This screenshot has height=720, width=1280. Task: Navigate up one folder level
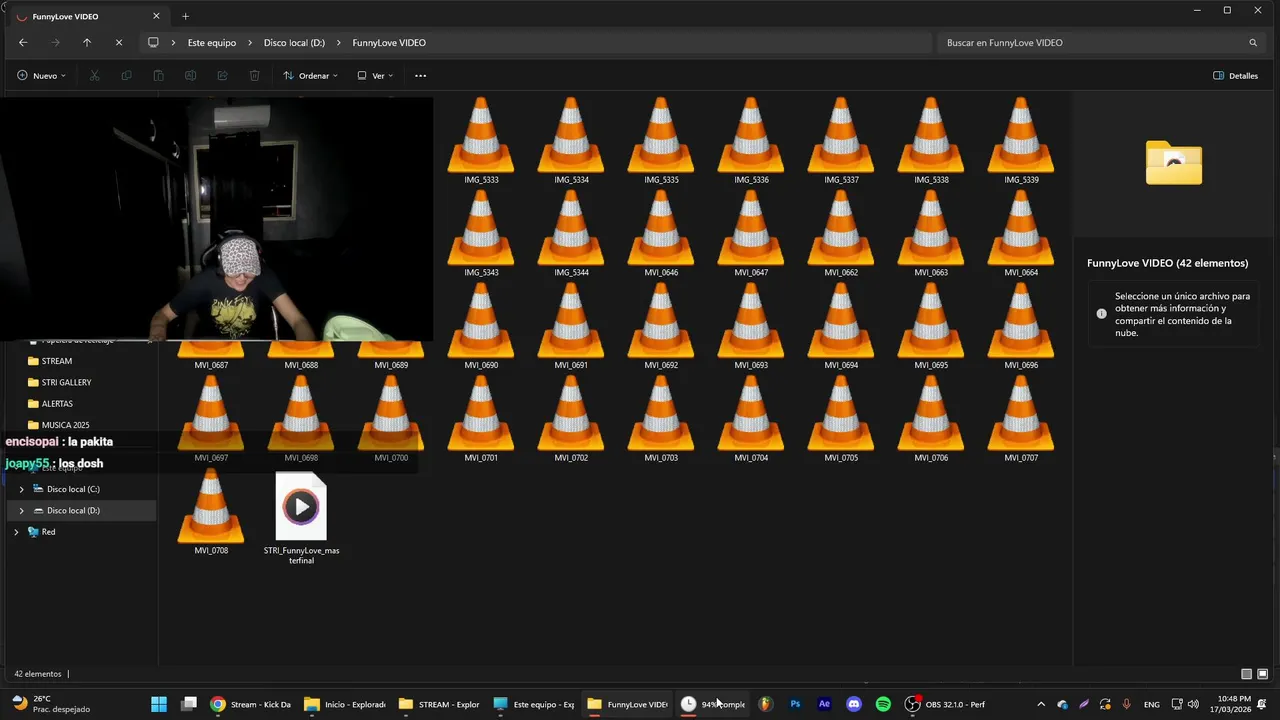pyautogui.click(x=87, y=43)
